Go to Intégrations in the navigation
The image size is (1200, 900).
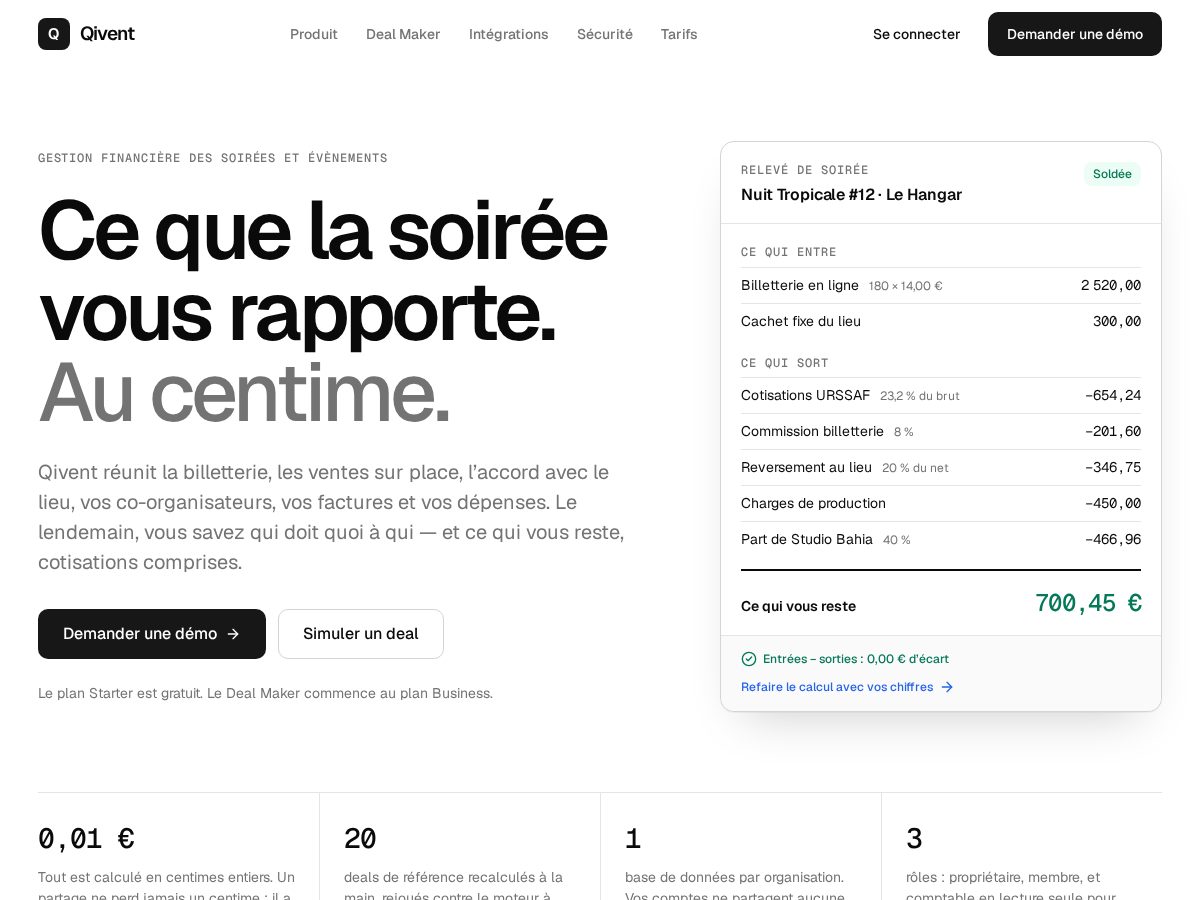click(509, 34)
